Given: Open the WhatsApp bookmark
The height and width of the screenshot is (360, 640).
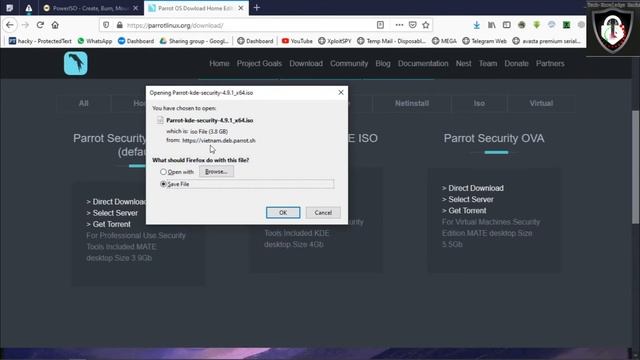Looking at the screenshot, I should pyautogui.click(x=95, y=41).
